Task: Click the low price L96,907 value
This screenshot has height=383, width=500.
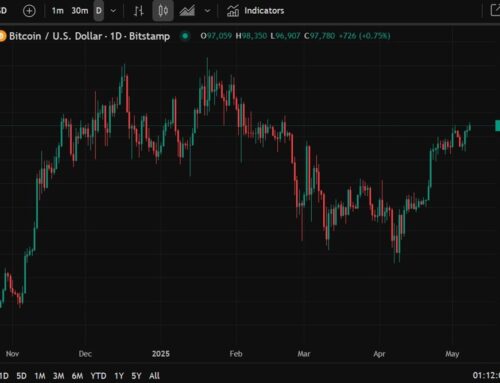Action: click(x=285, y=36)
